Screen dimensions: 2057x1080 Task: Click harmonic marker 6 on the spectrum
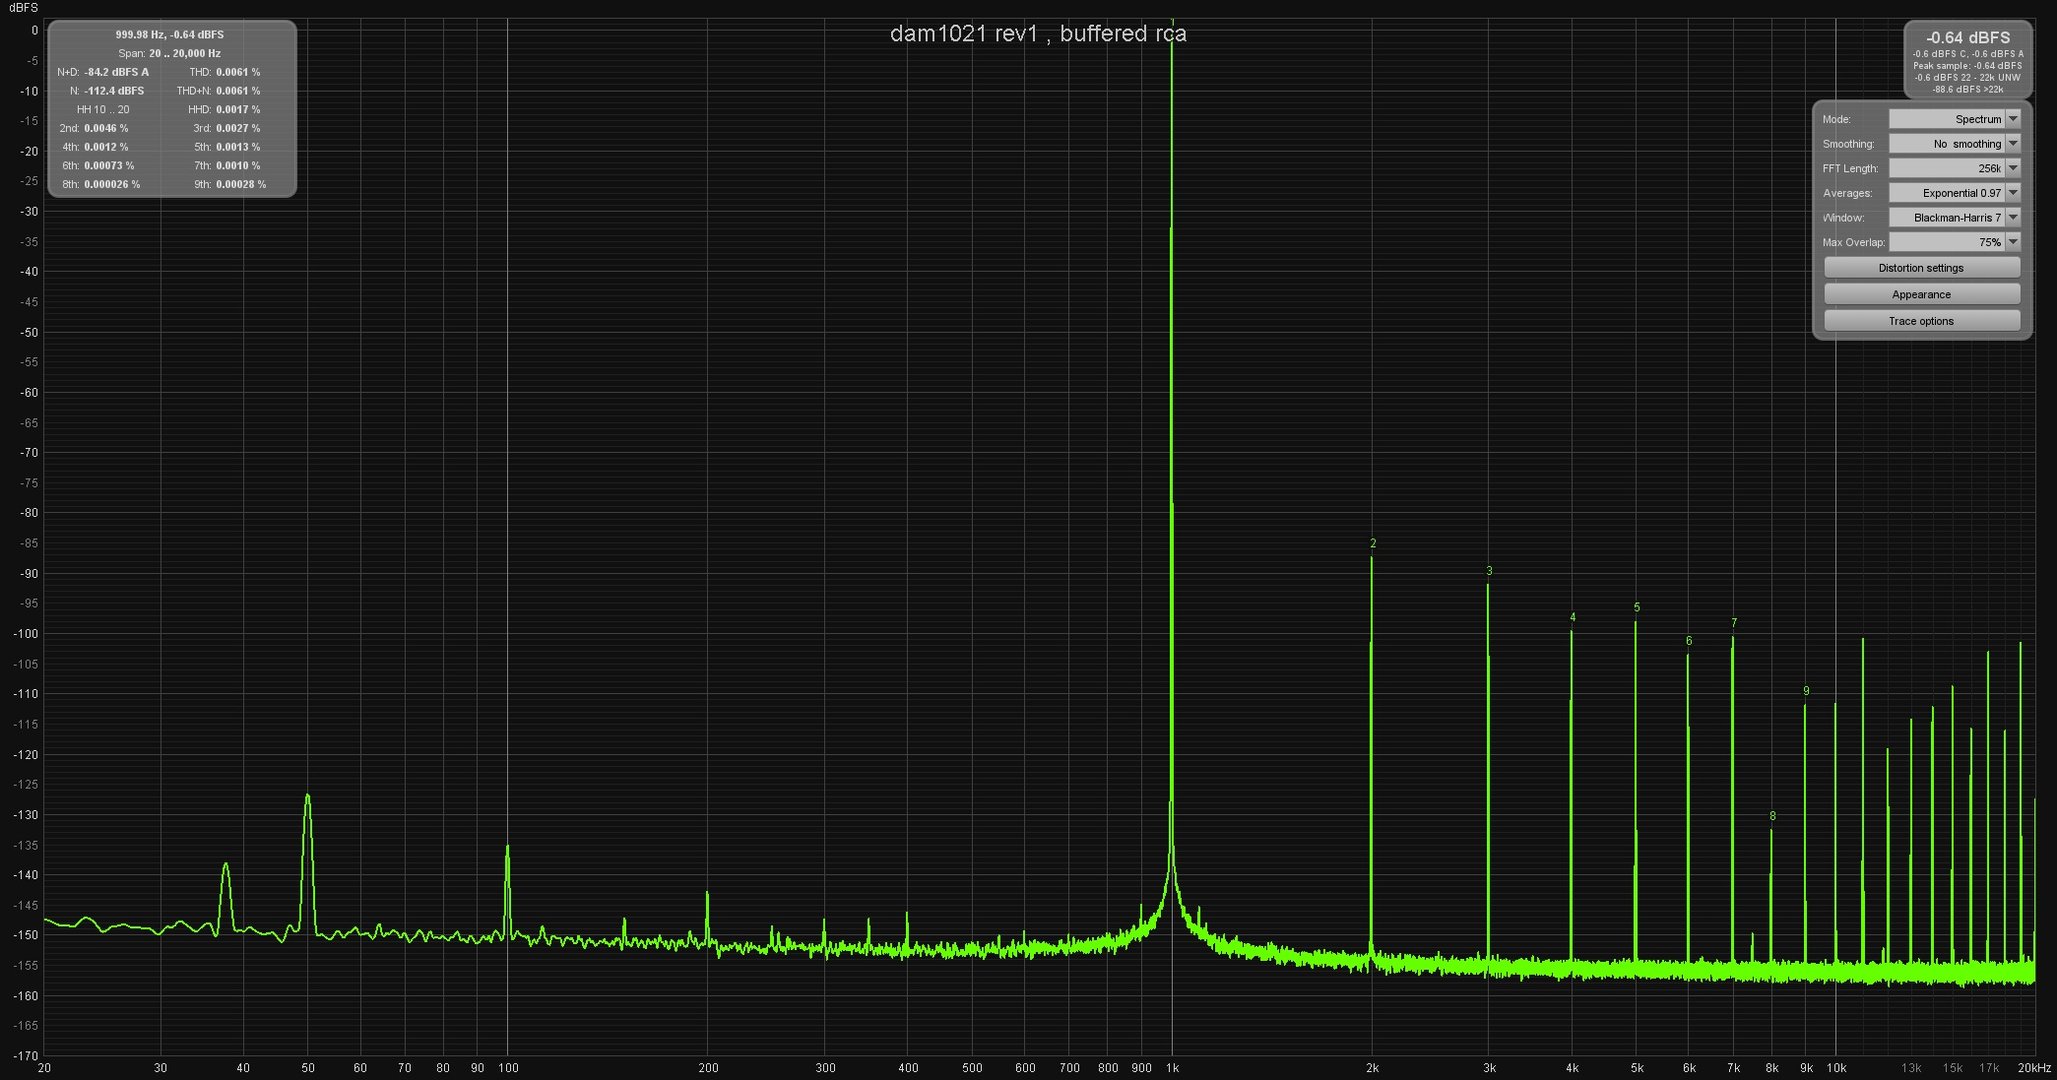tap(1689, 641)
